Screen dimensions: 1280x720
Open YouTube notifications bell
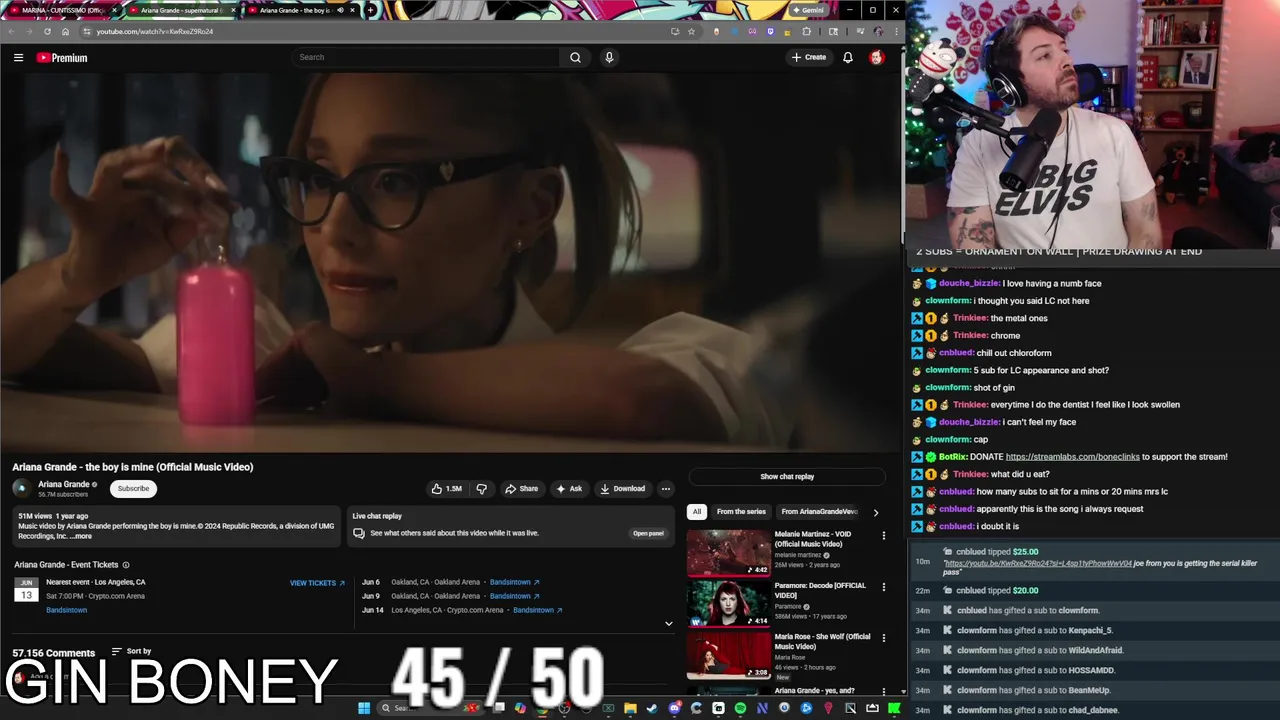click(x=848, y=57)
